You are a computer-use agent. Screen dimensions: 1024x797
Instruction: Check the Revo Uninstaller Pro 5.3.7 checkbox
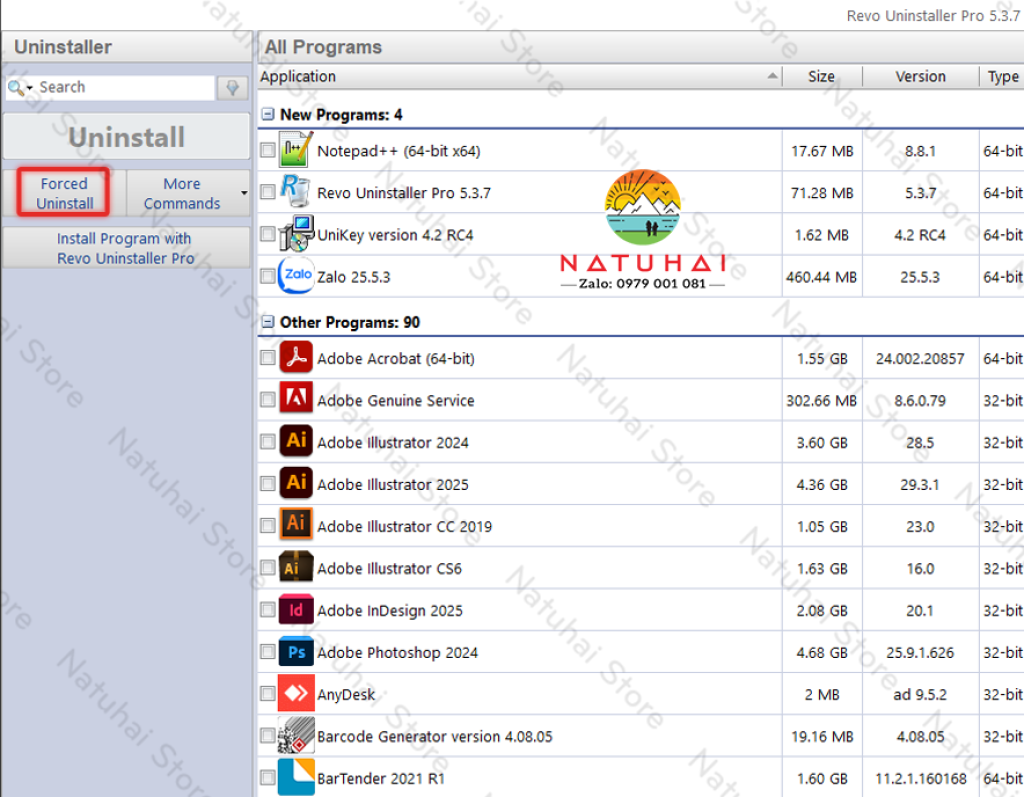point(267,192)
